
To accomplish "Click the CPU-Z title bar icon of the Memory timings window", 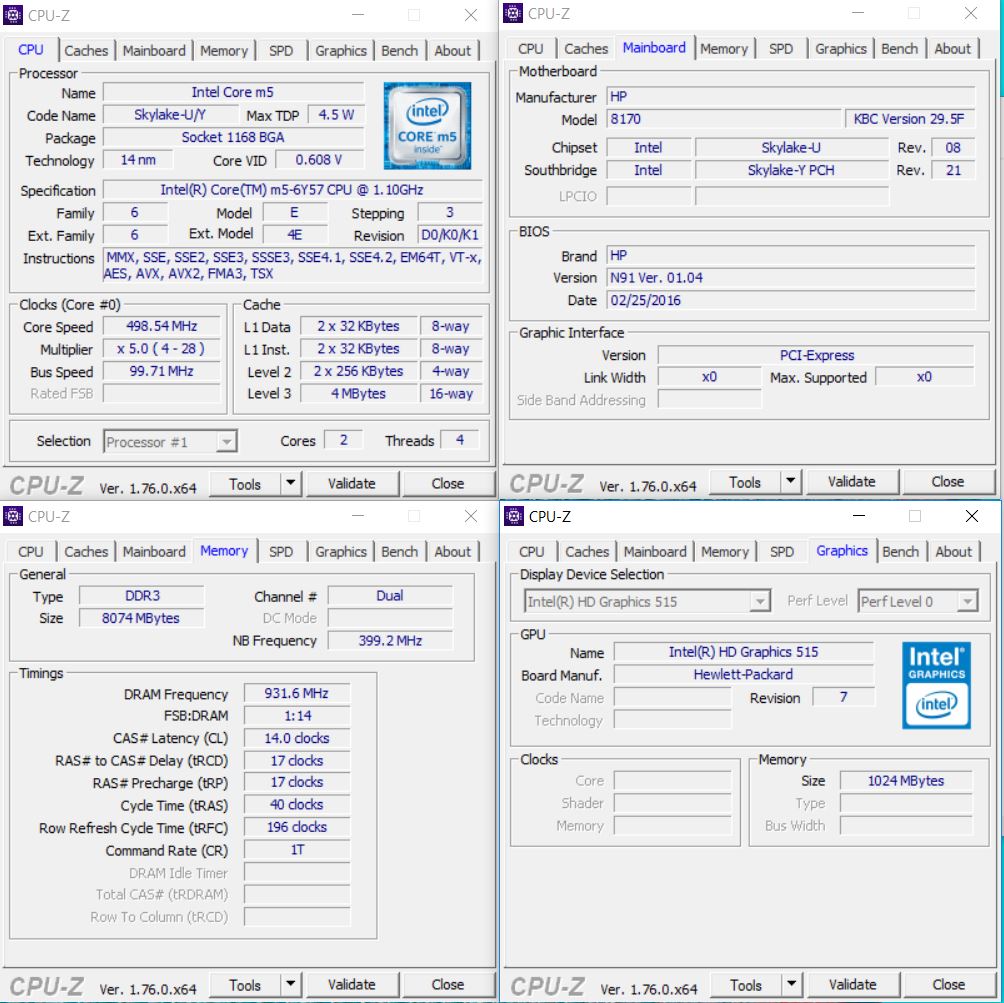I will 14,516.
